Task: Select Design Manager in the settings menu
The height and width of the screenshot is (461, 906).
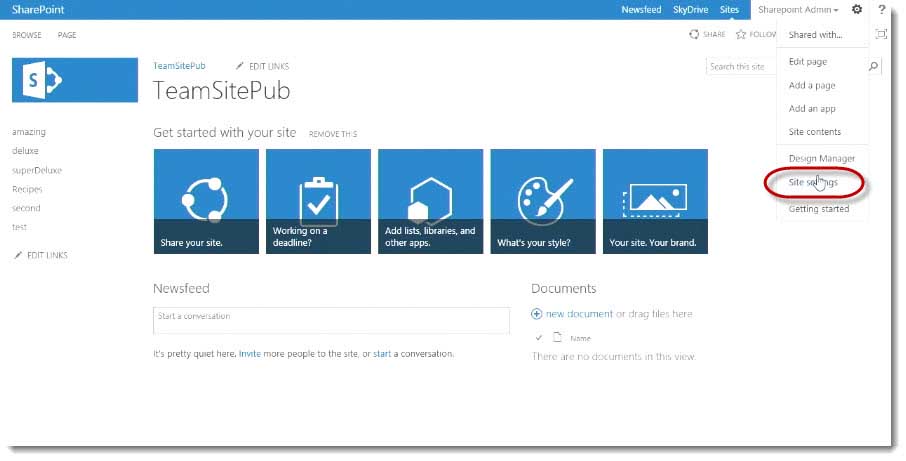Action: click(822, 159)
